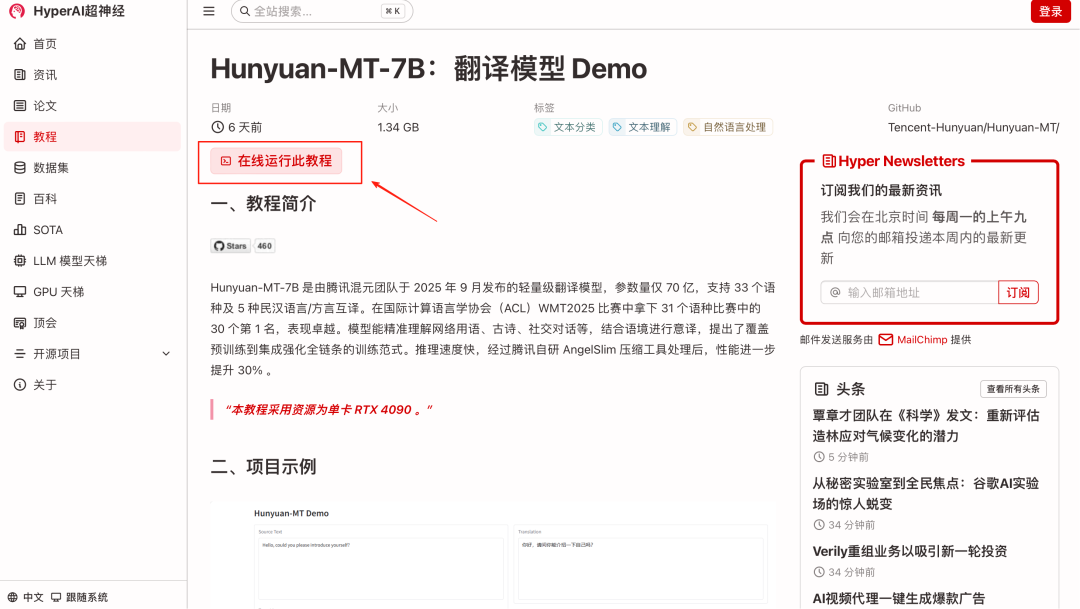Open the 首页 home page
Viewport: 1080px width, 609px height.
pyautogui.click(x=45, y=44)
